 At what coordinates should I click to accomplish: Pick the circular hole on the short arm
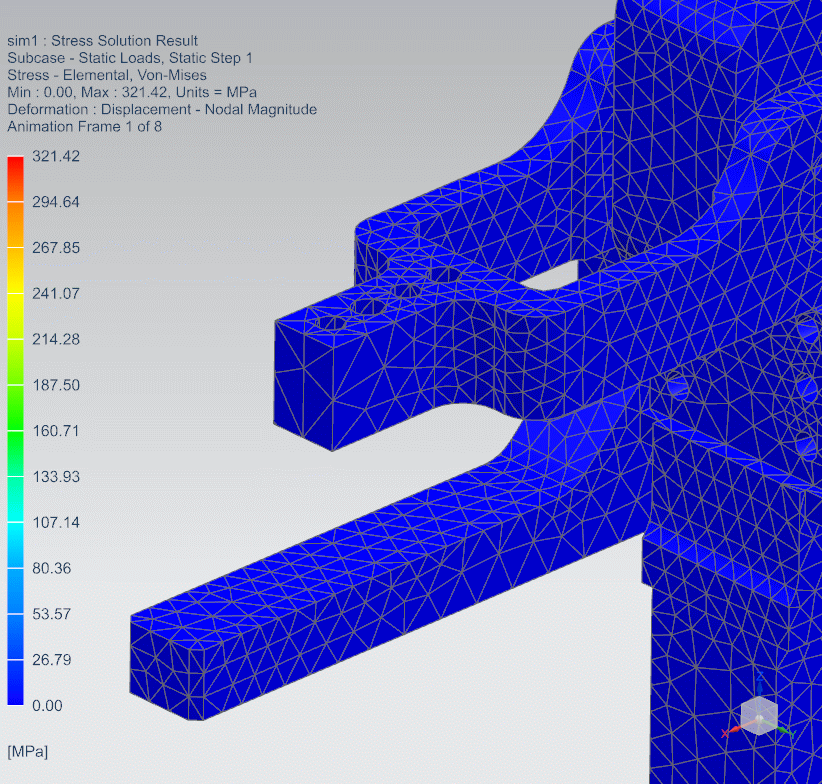pos(330,322)
